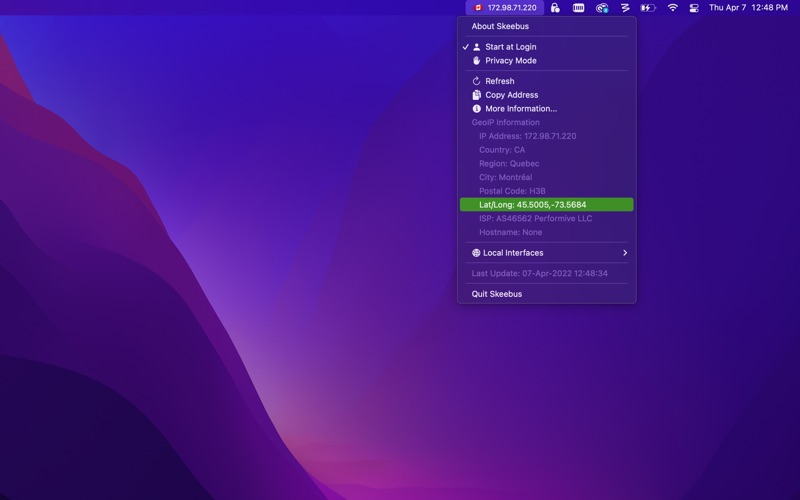The height and width of the screenshot is (500, 800).
Task: Open battery status in menu bar
Action: click(x=648, y=8)
